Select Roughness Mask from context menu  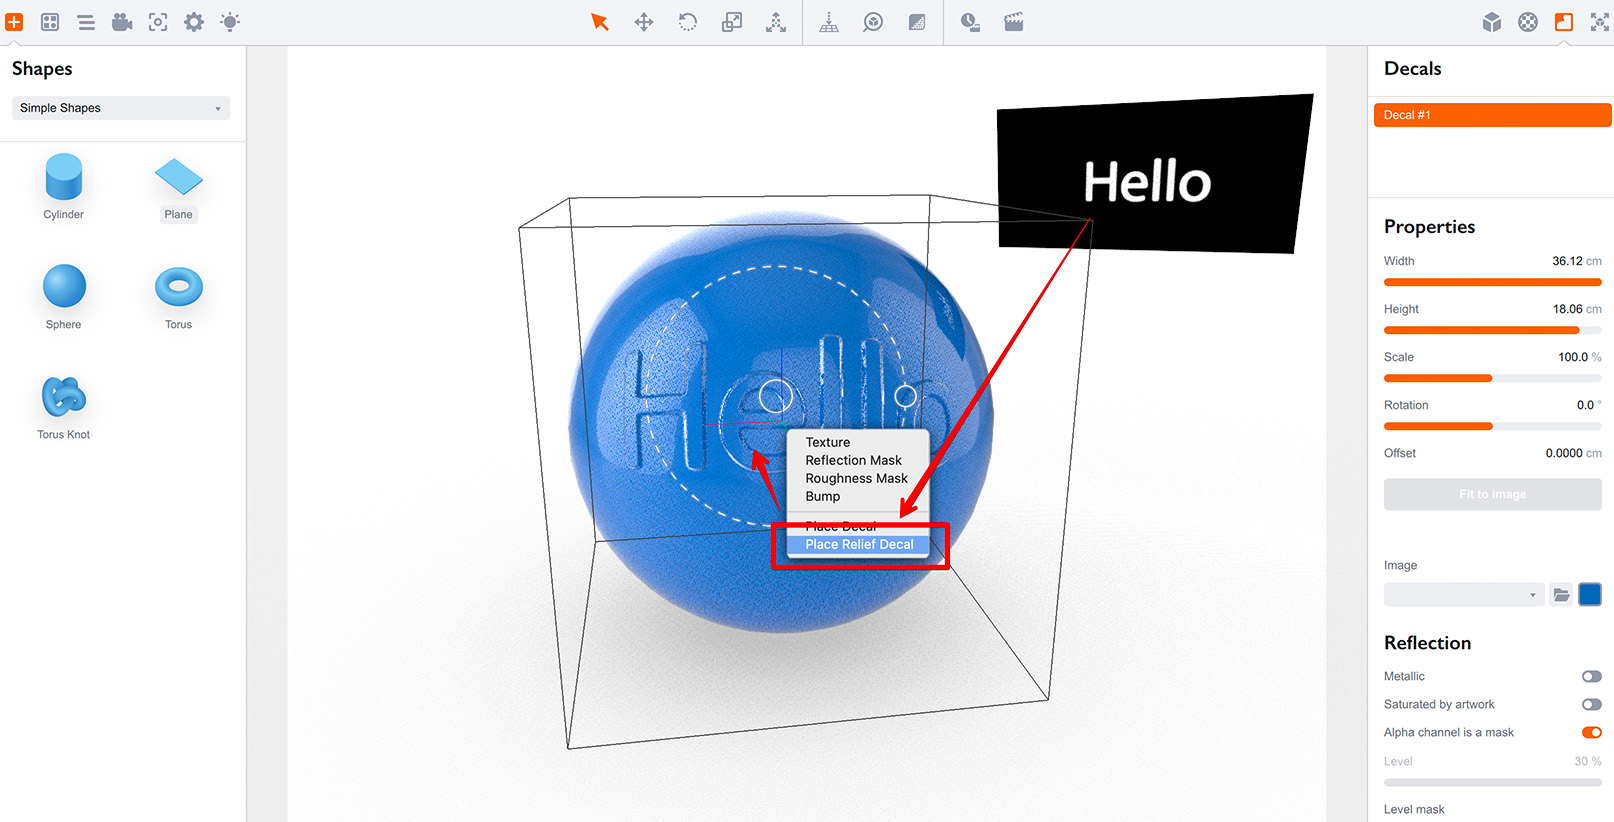click(x=856, y=479)
